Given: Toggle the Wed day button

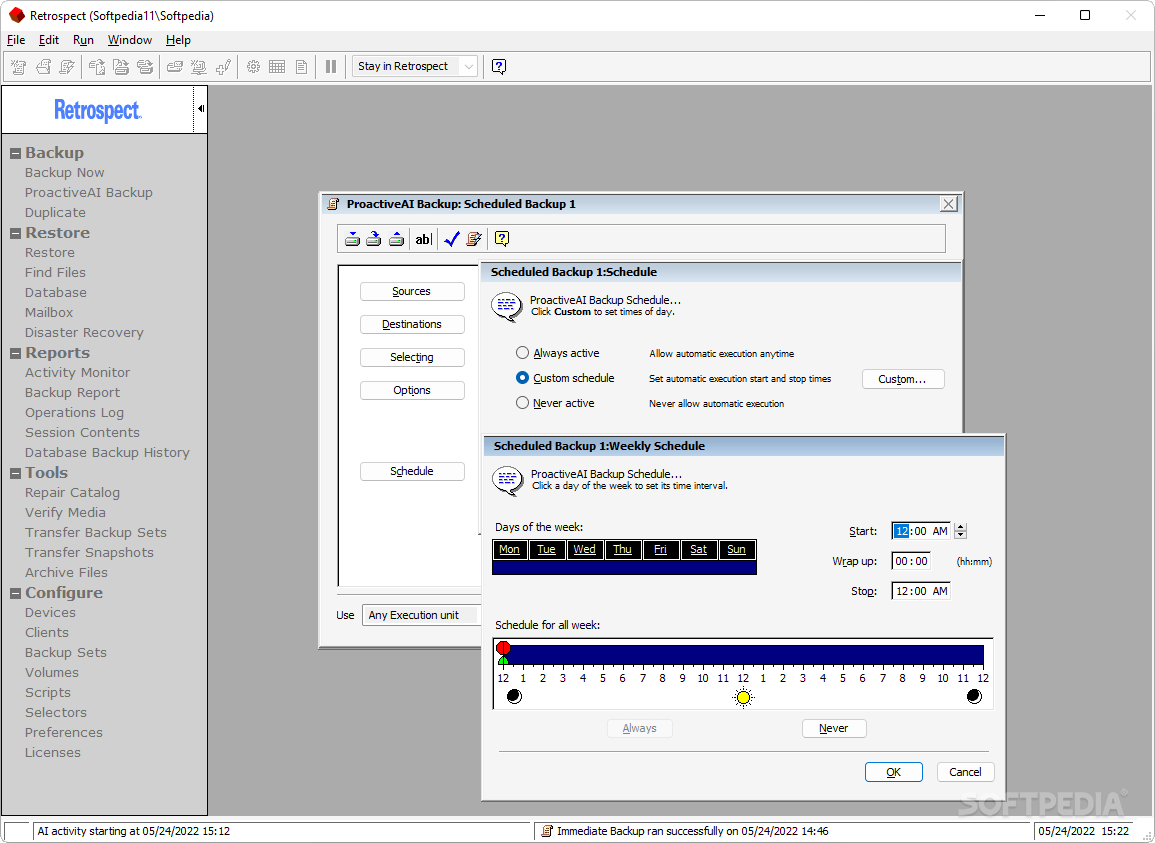Looking at the screenshot, I should (584, 550).
